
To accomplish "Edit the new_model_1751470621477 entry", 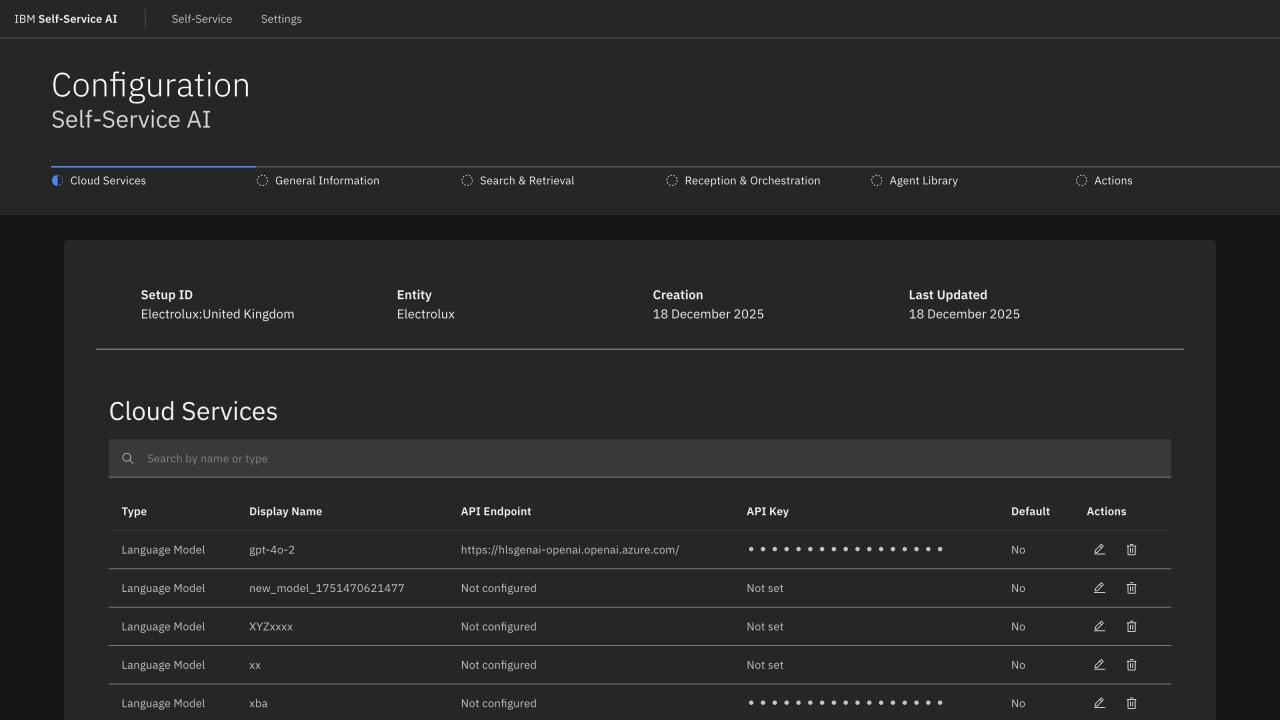I will 1099,588.
